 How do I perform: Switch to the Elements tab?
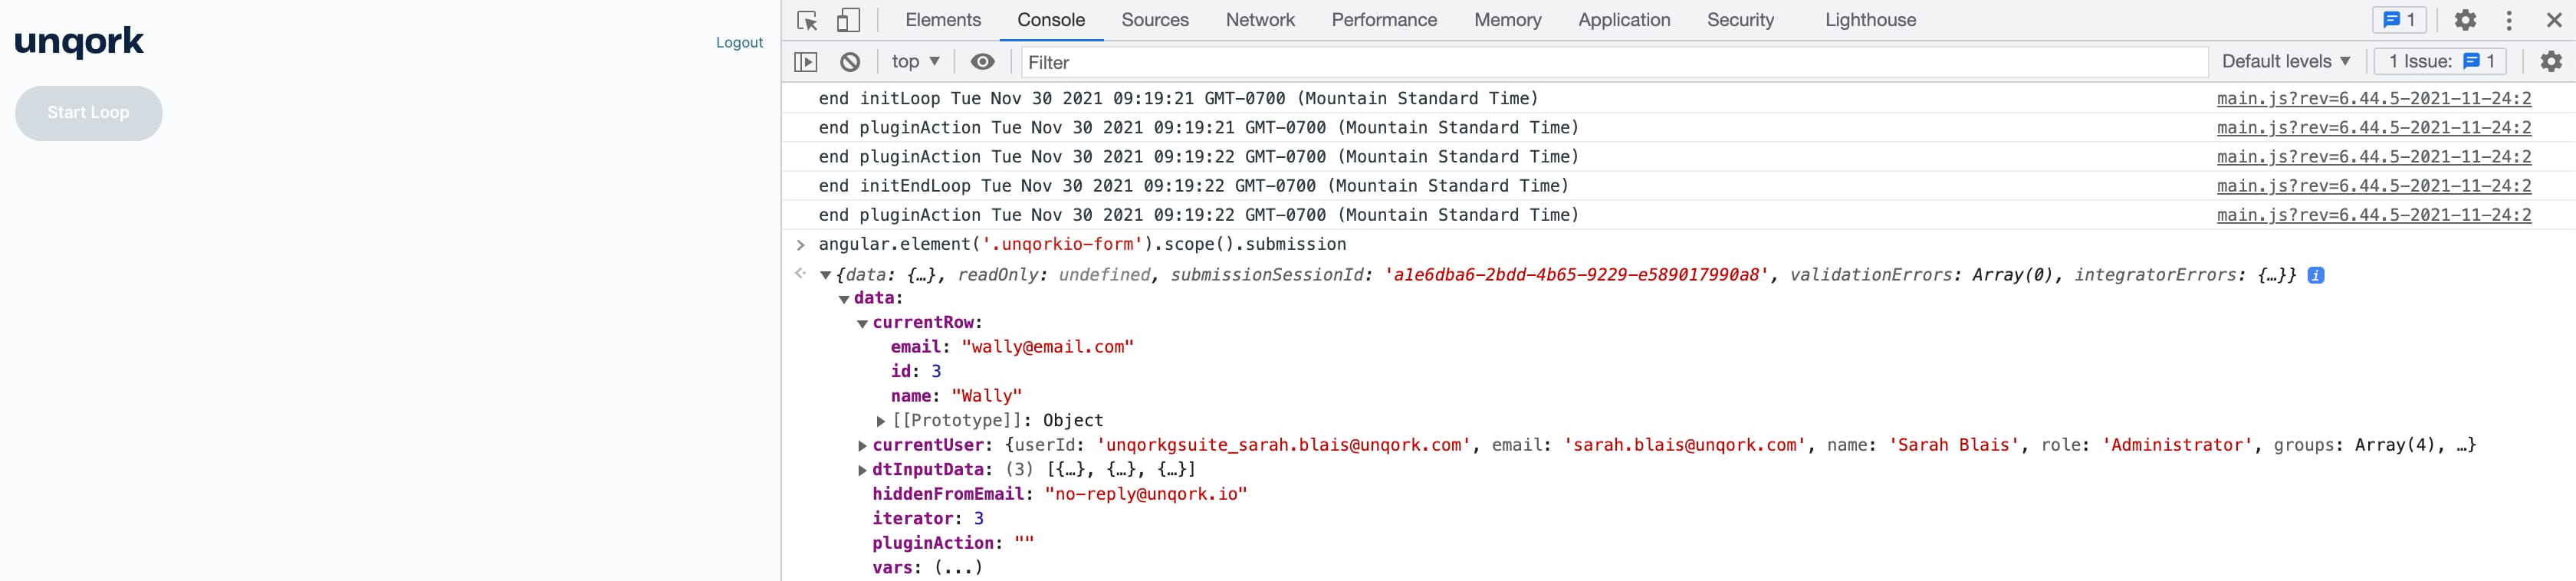(943, 20)
